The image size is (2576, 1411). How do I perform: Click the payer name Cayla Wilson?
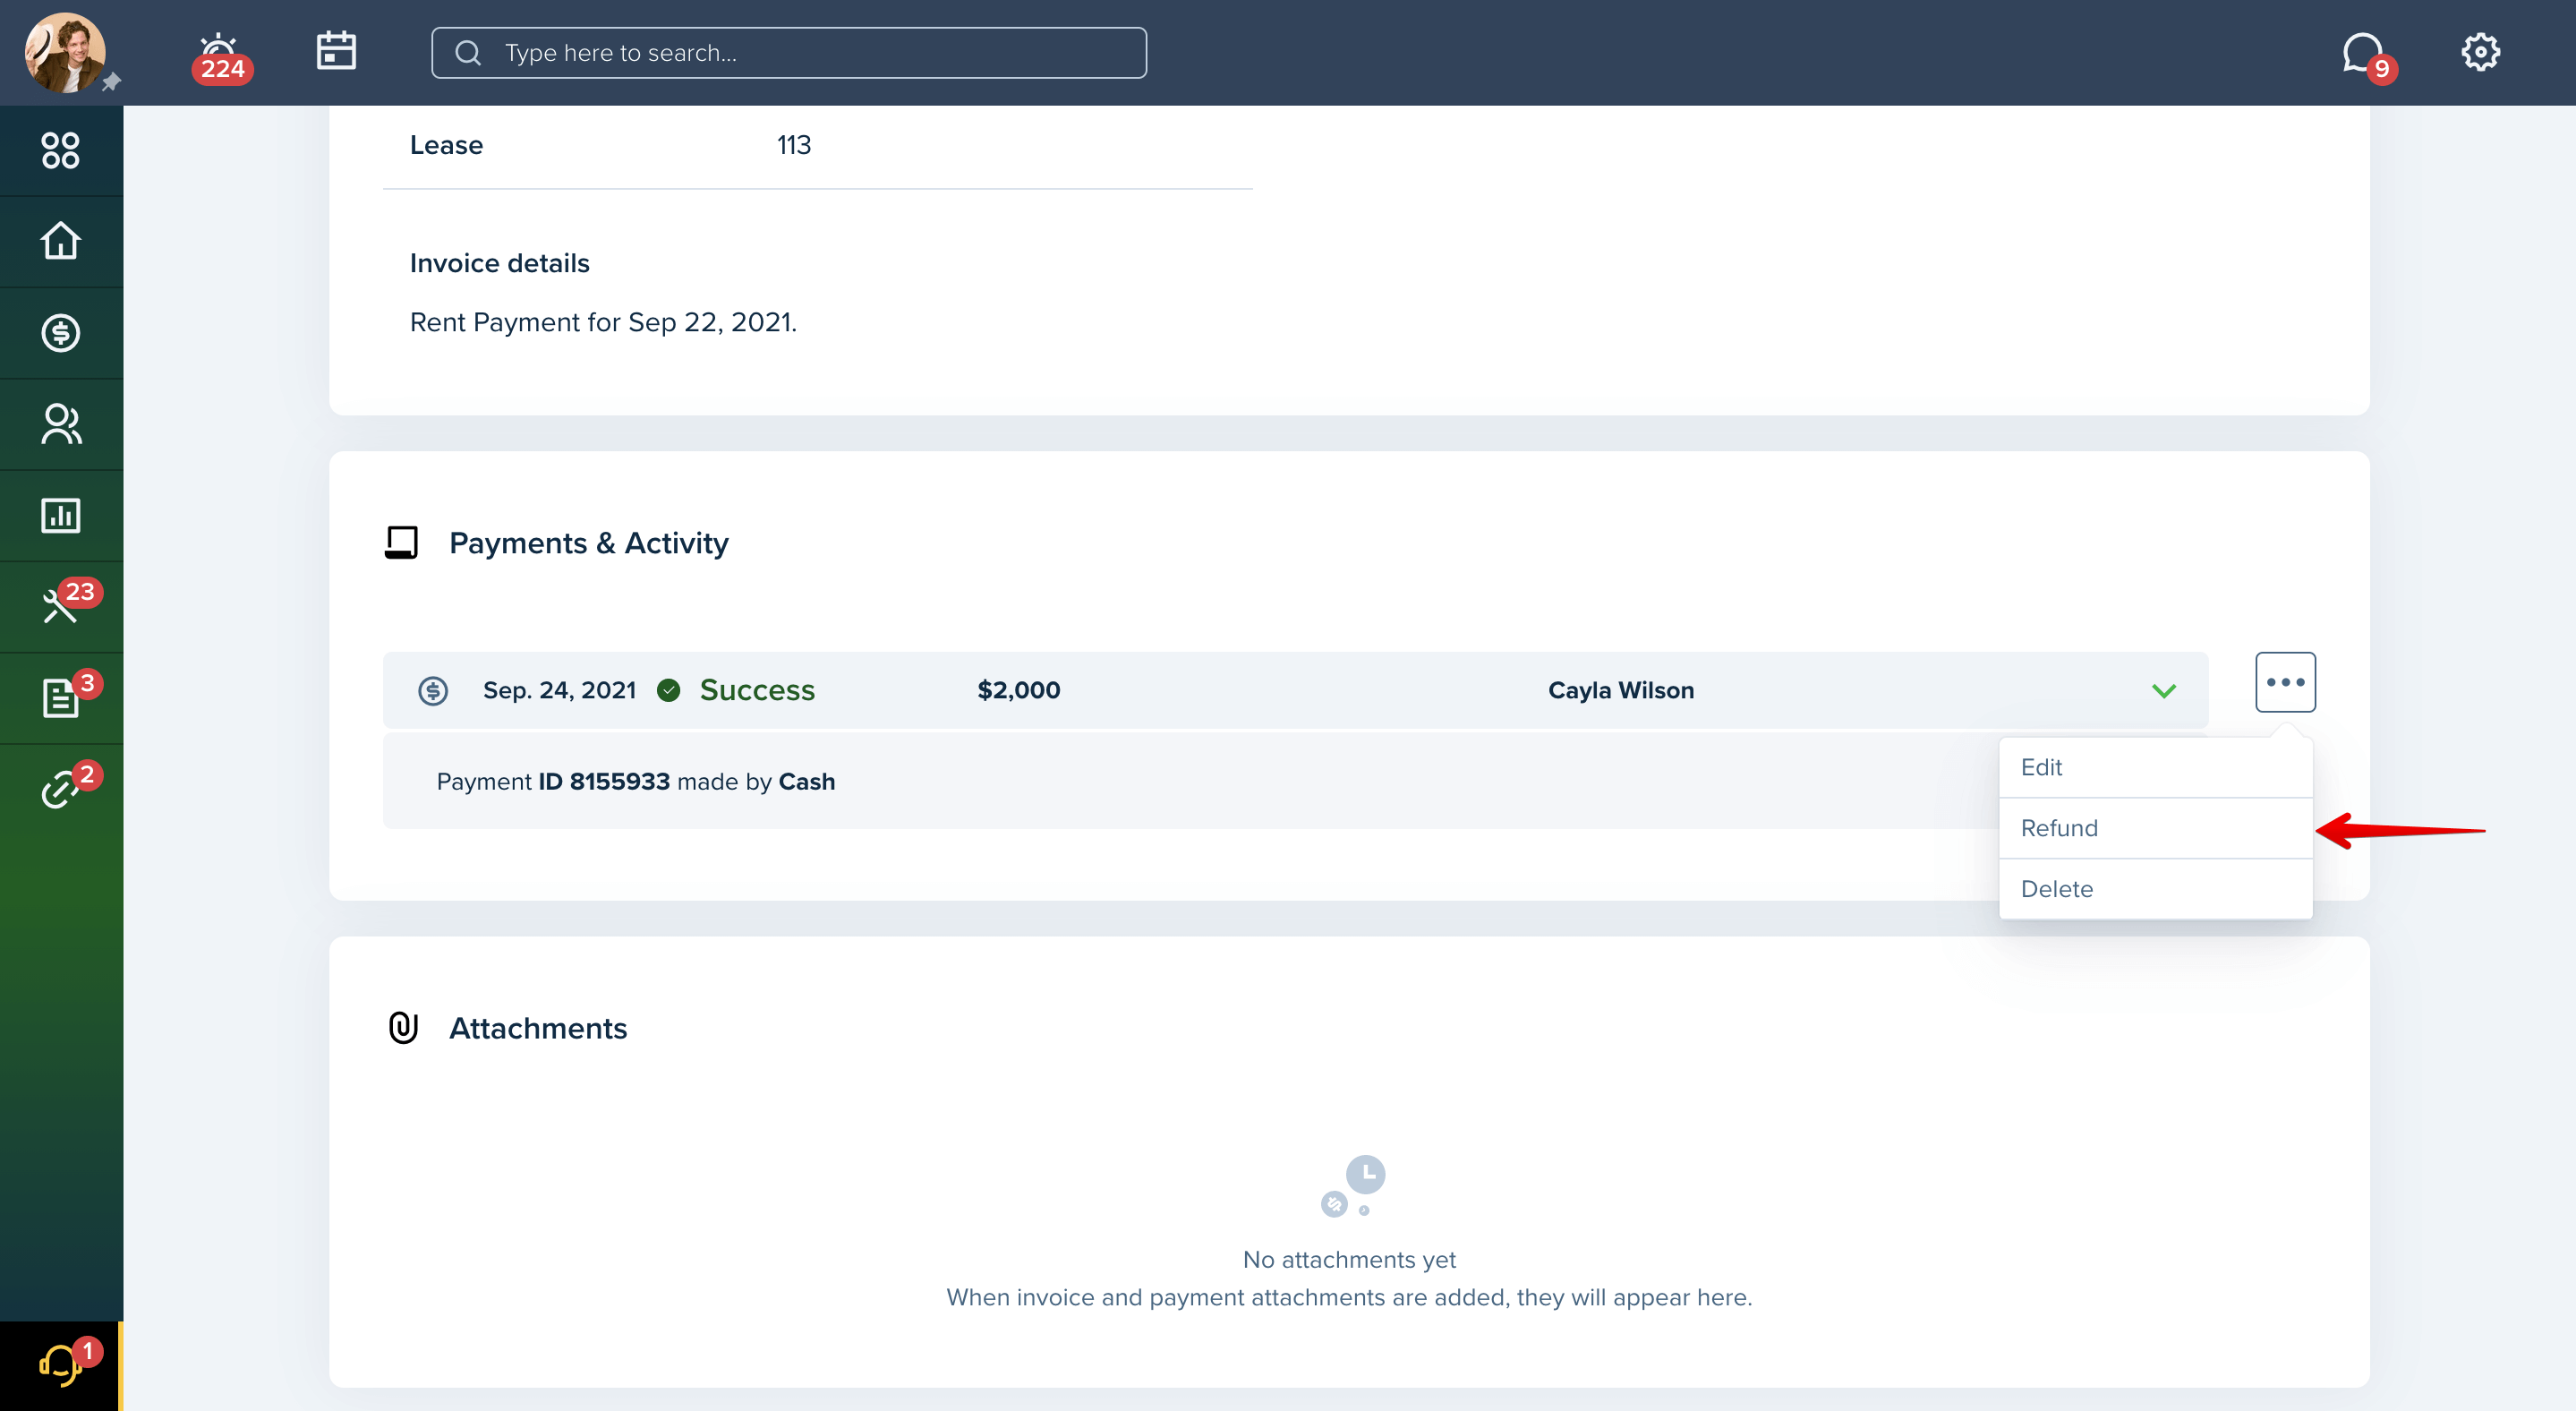click(x=1621, y=691)
